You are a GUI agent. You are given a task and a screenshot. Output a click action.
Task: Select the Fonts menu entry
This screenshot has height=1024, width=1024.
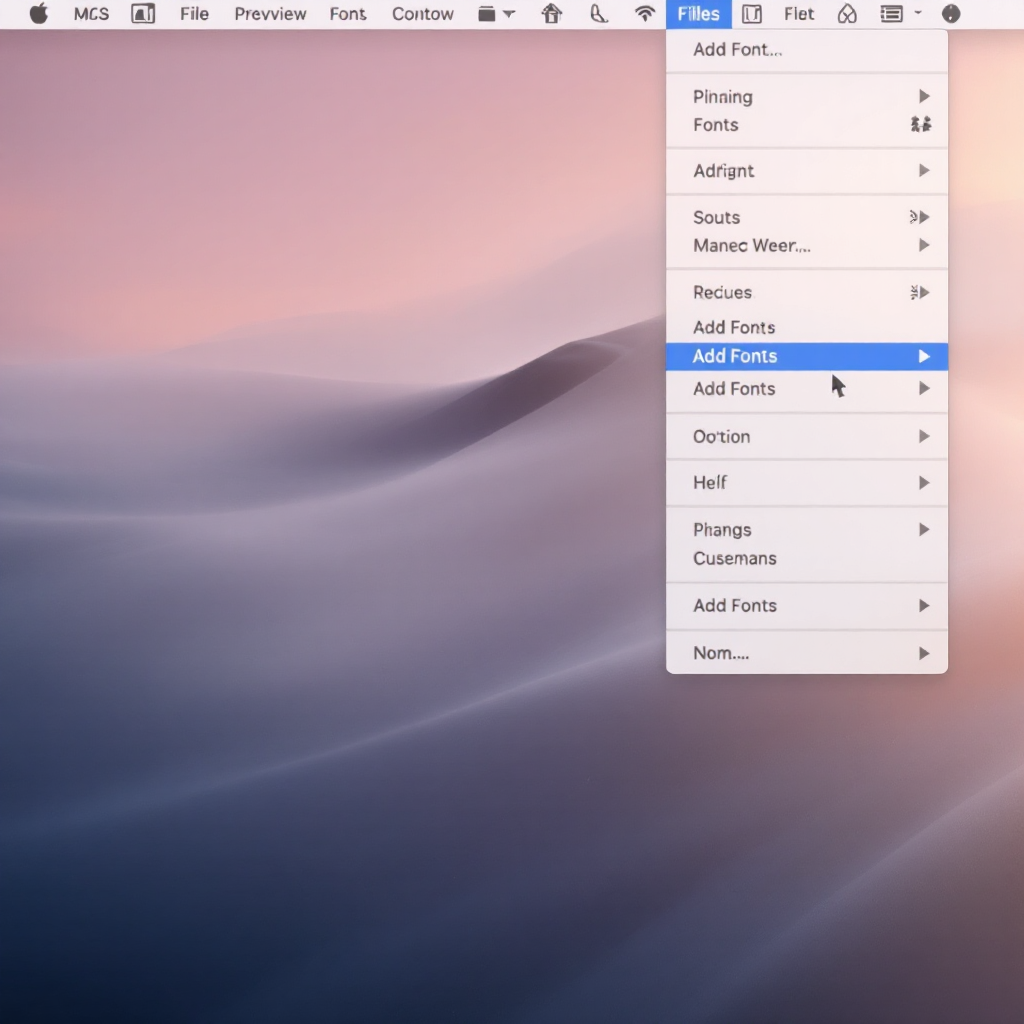click(x=807, y=125)
